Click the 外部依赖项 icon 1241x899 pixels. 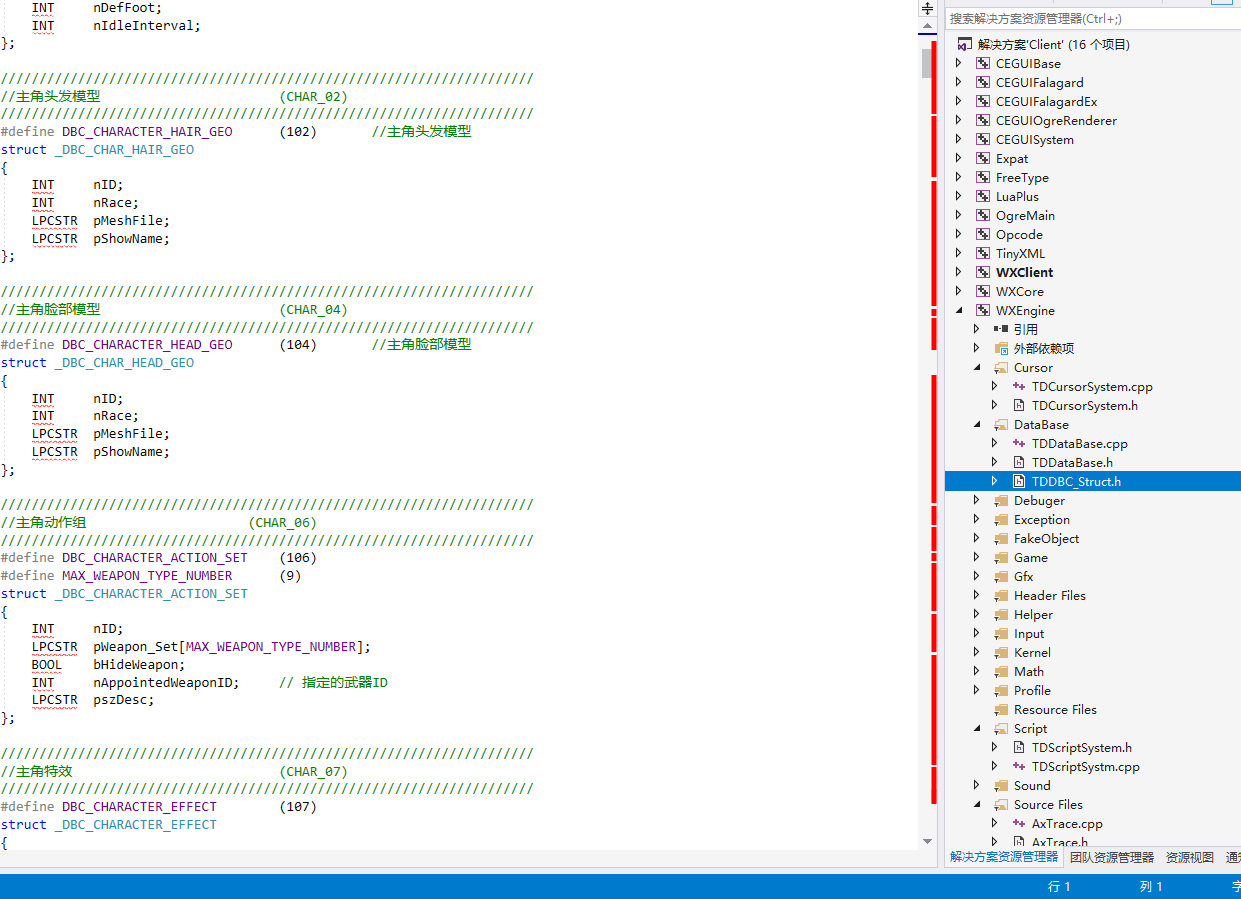tap(1001, 349)
